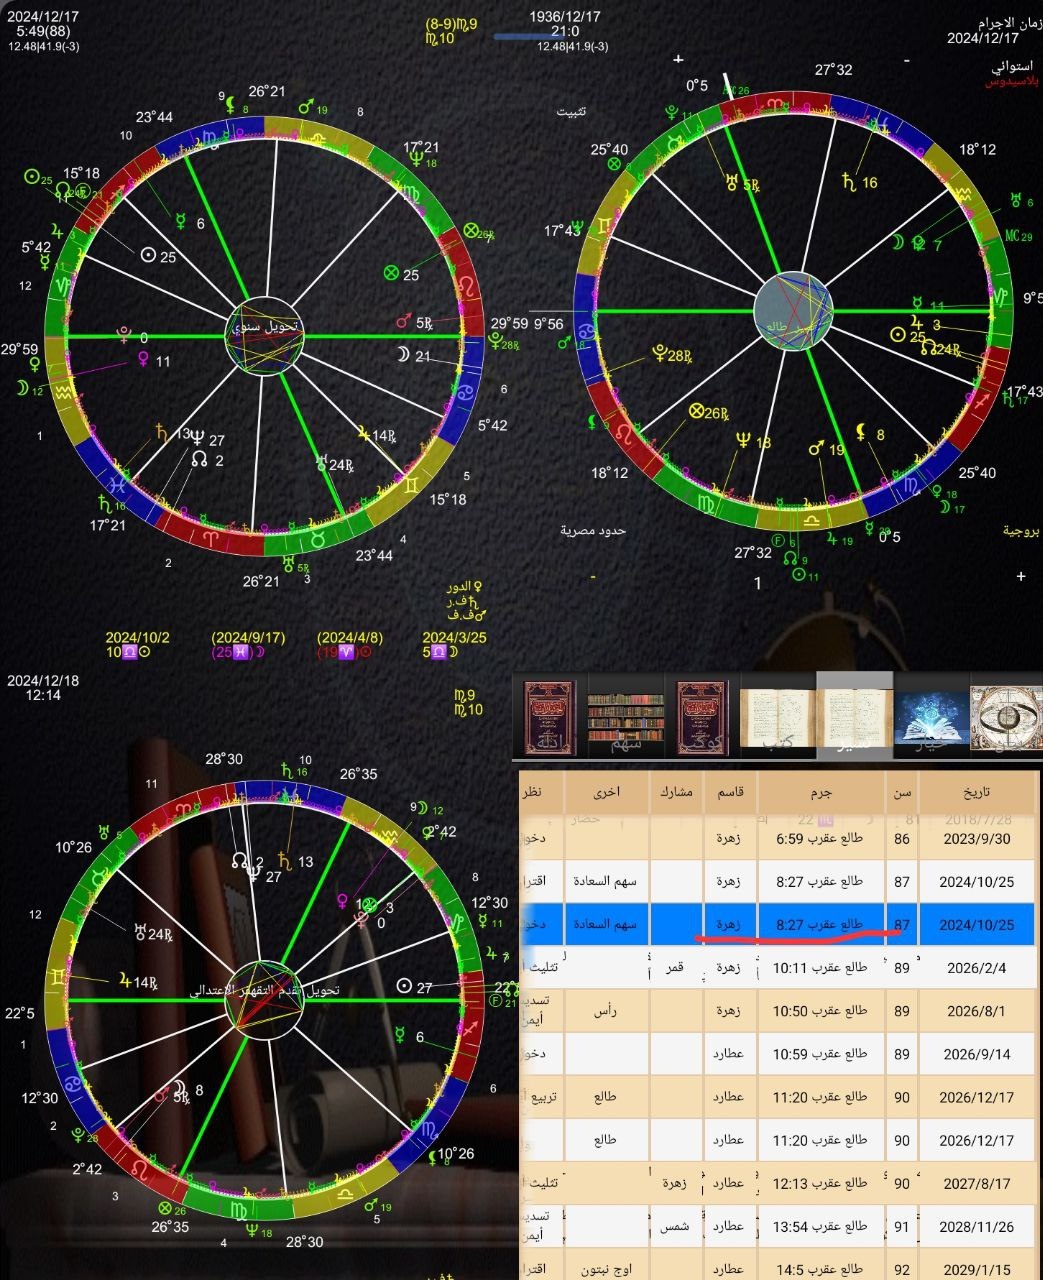Toggle the استوائي (tropical) zodiac setting
Screen dimensions: 1043x1280
point(1012,67)
